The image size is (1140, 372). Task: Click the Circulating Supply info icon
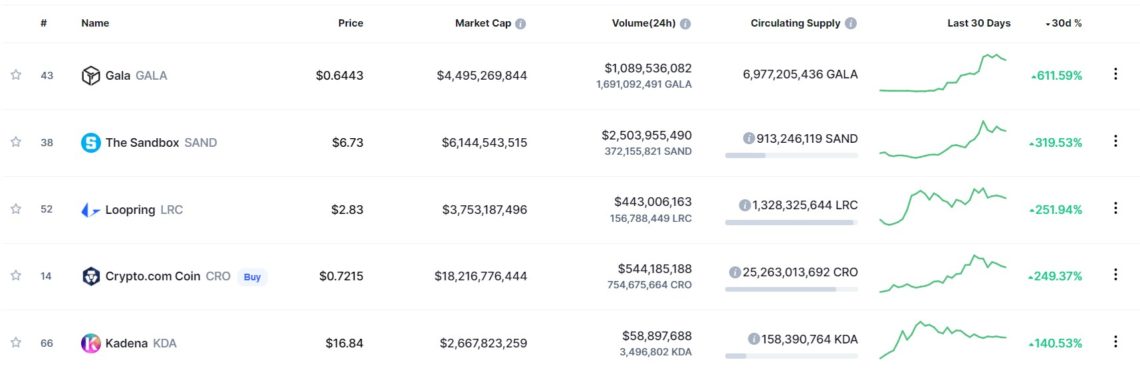(x=851, y=23)
